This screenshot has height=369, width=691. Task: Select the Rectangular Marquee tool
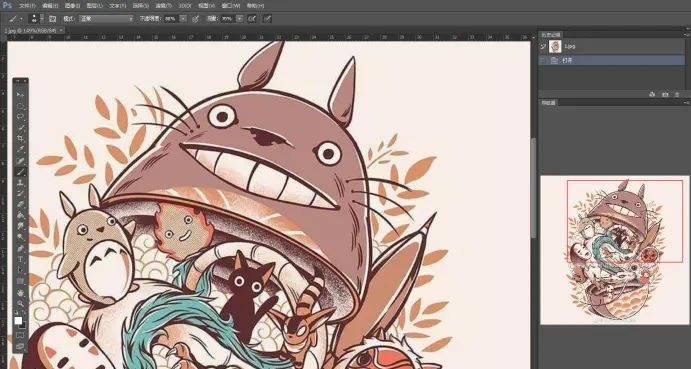[20, 106]
